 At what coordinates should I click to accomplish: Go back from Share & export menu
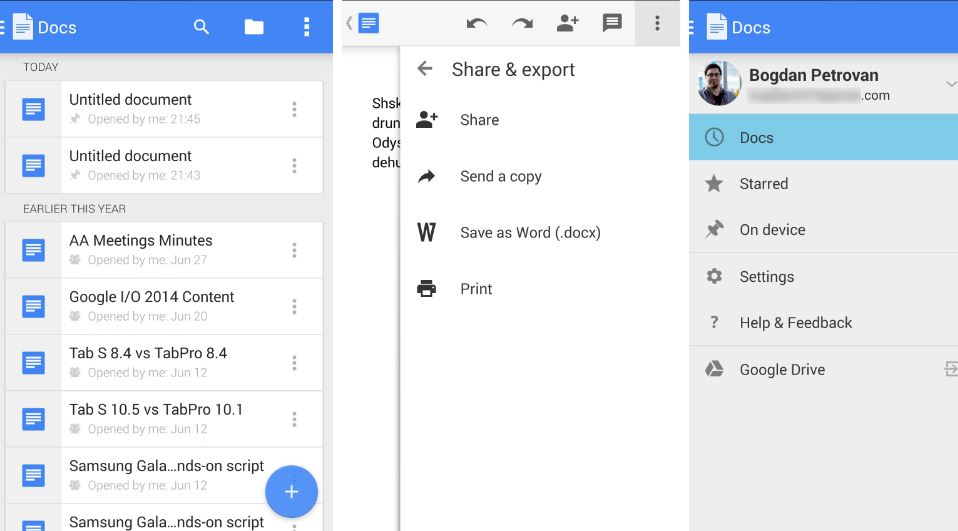[x=425, y=68]
